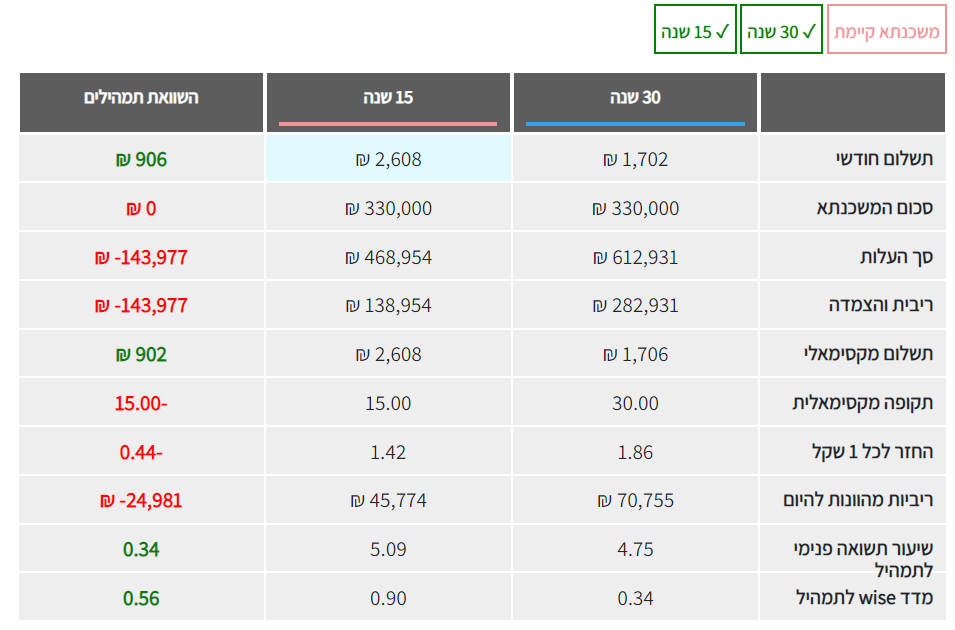Viewport: 955px width, 630px height.
Task: Toggle the "30 שנה" checked filter button
Action: coord(781,30)
